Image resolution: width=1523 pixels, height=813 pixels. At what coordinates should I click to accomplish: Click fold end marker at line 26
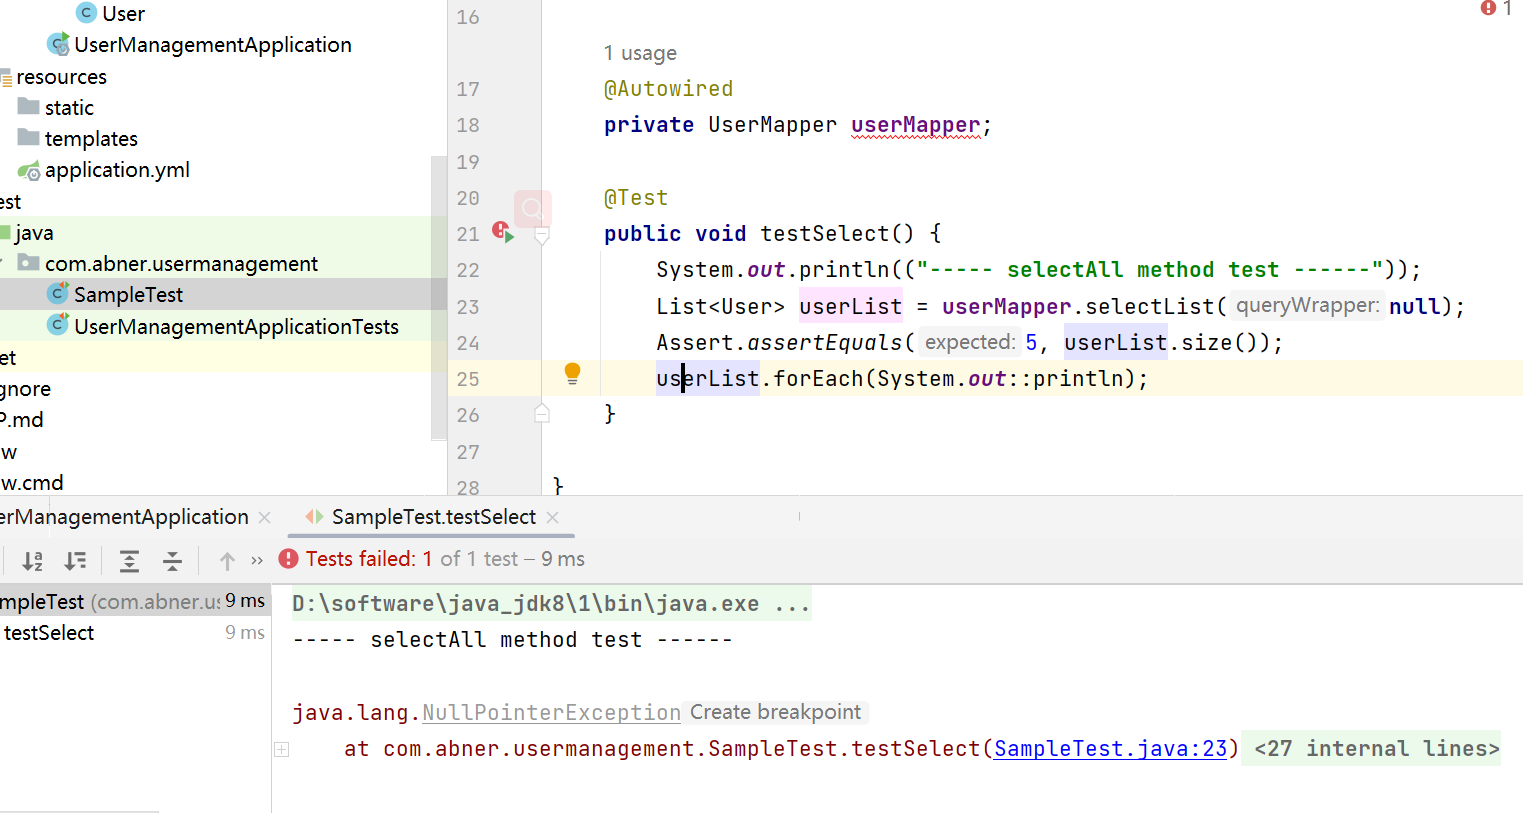pyautogui.click(x=542, y=413)
